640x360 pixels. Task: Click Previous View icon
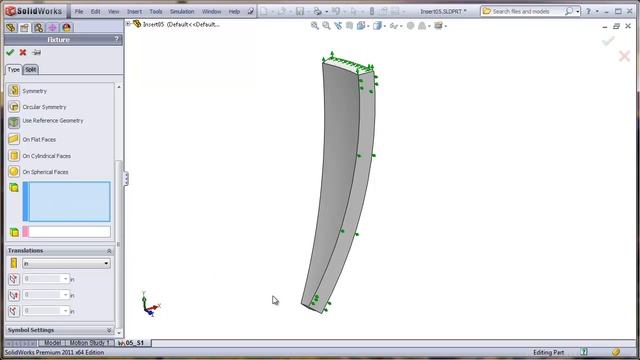click(338, 26)
